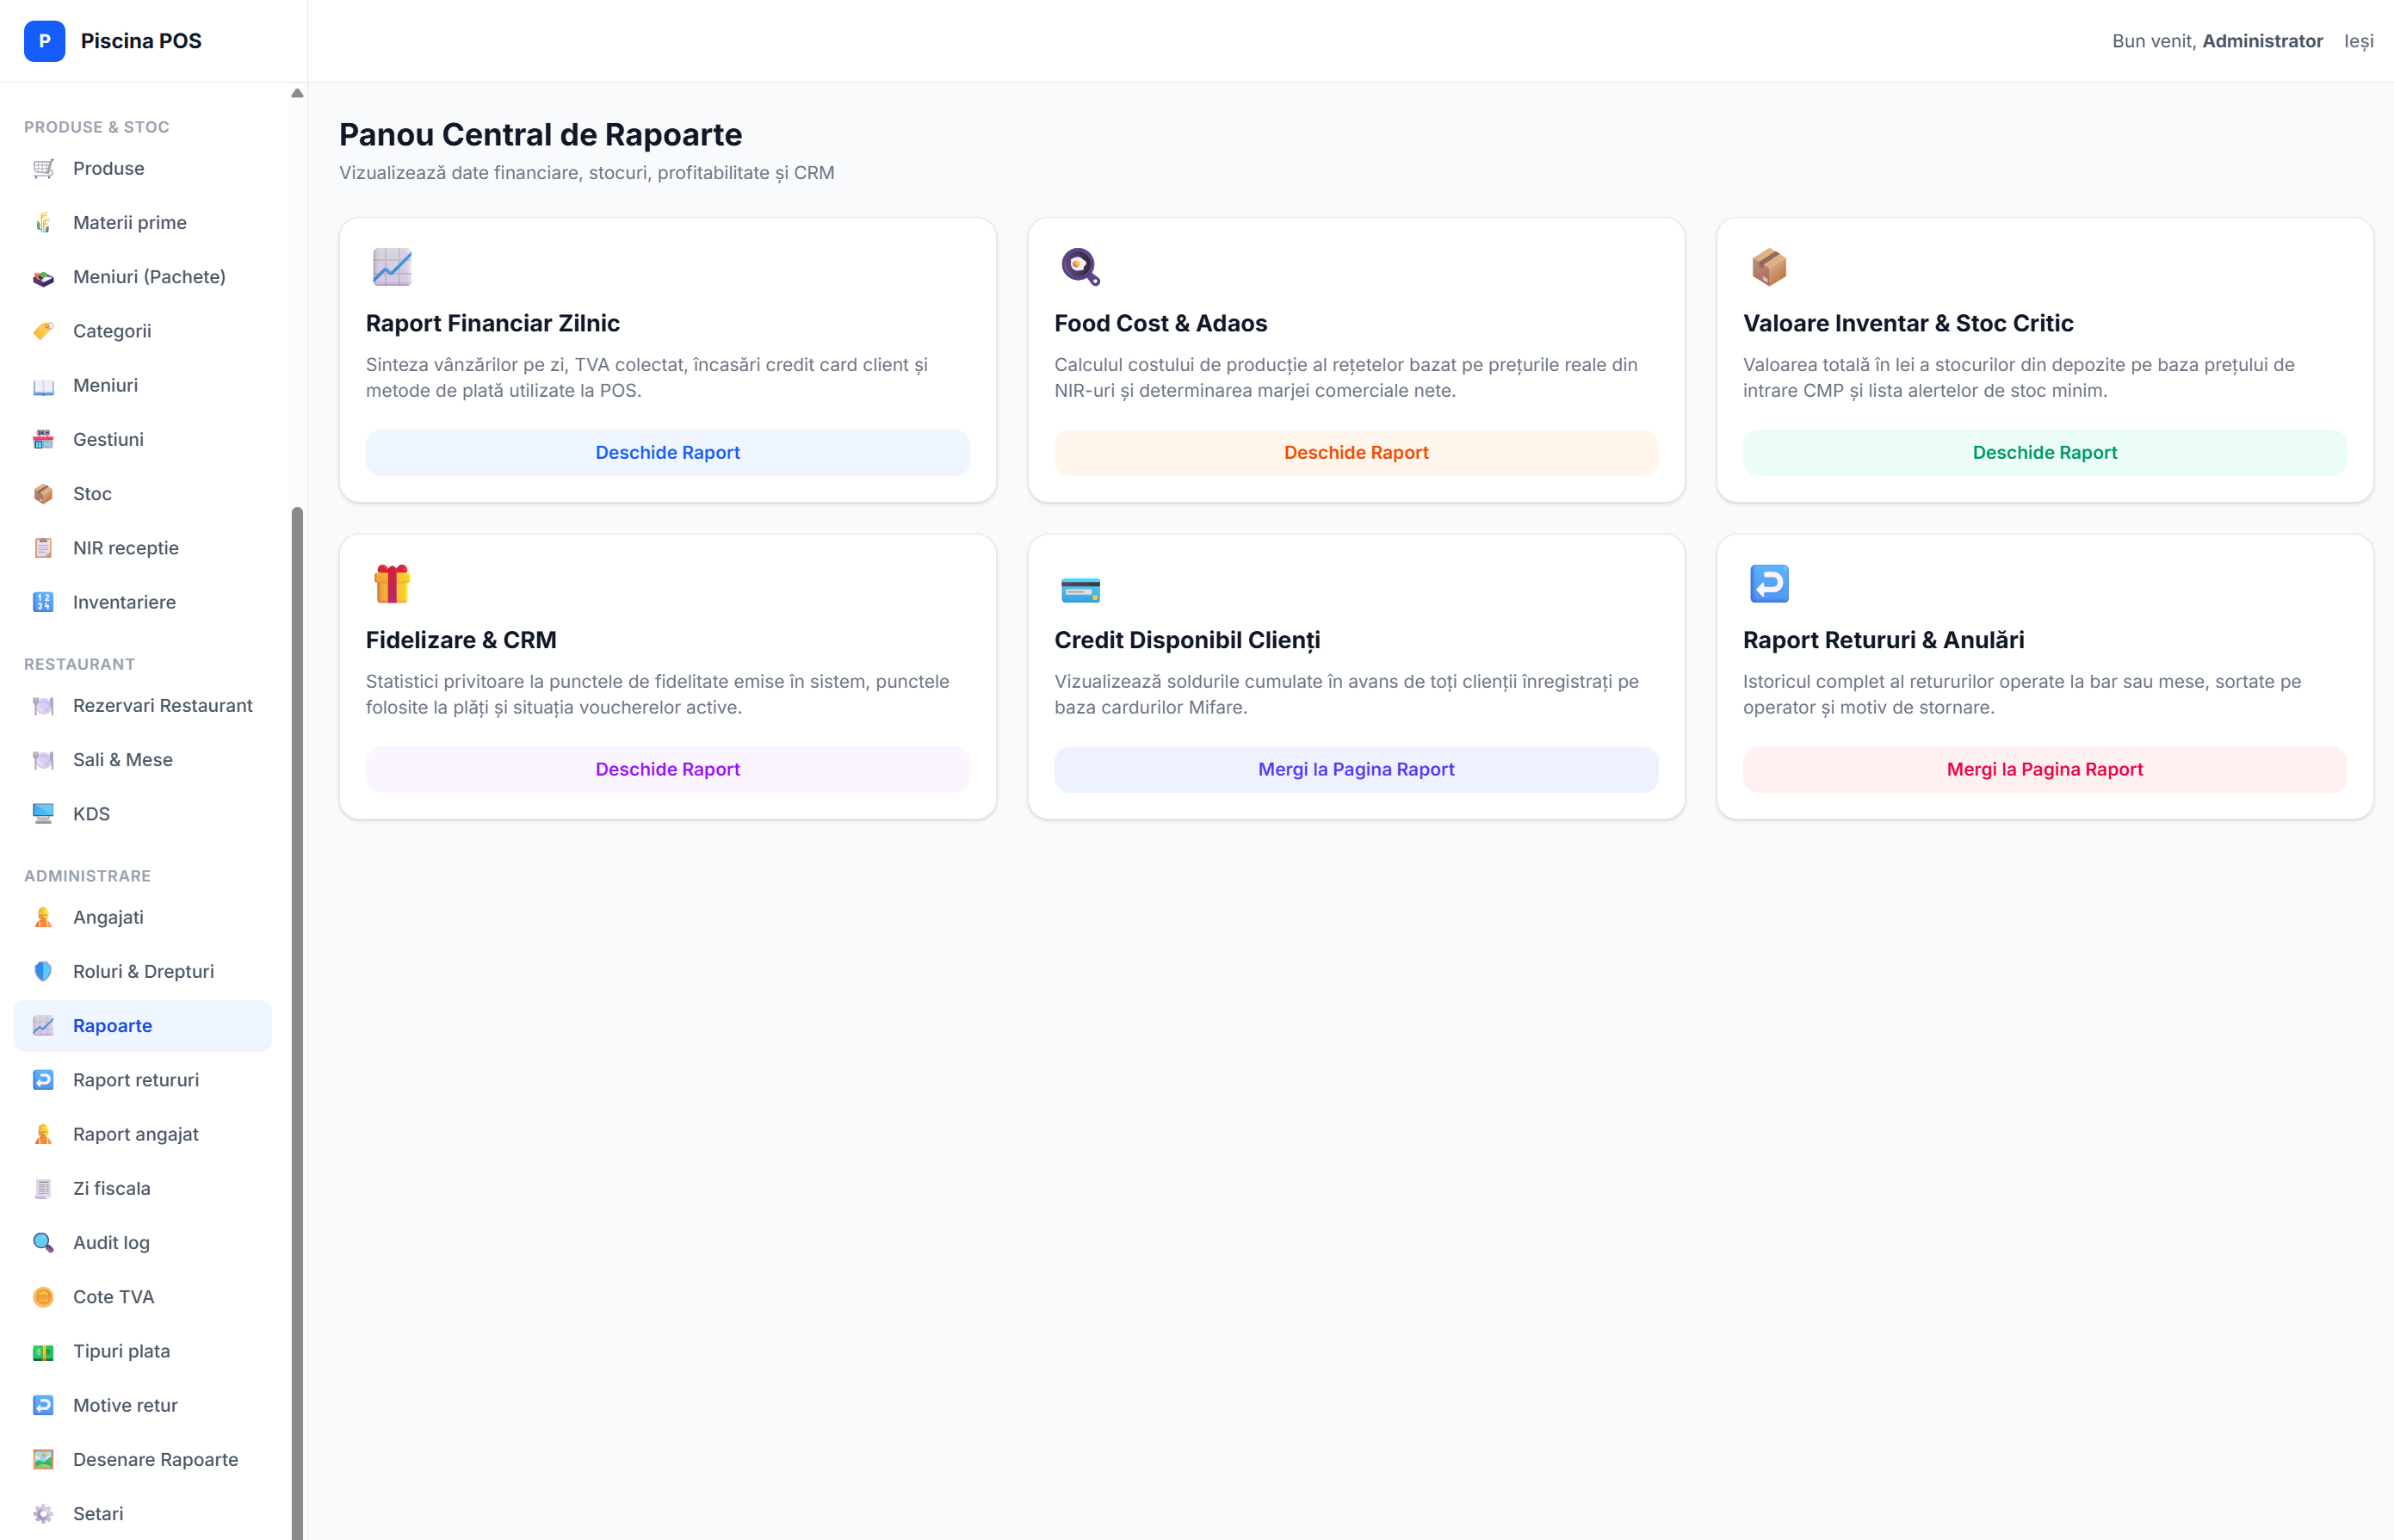This screenshot has width=2394, height=1540.
Task: Open Roluri & Drepturi page
Action: pos(143,971)
